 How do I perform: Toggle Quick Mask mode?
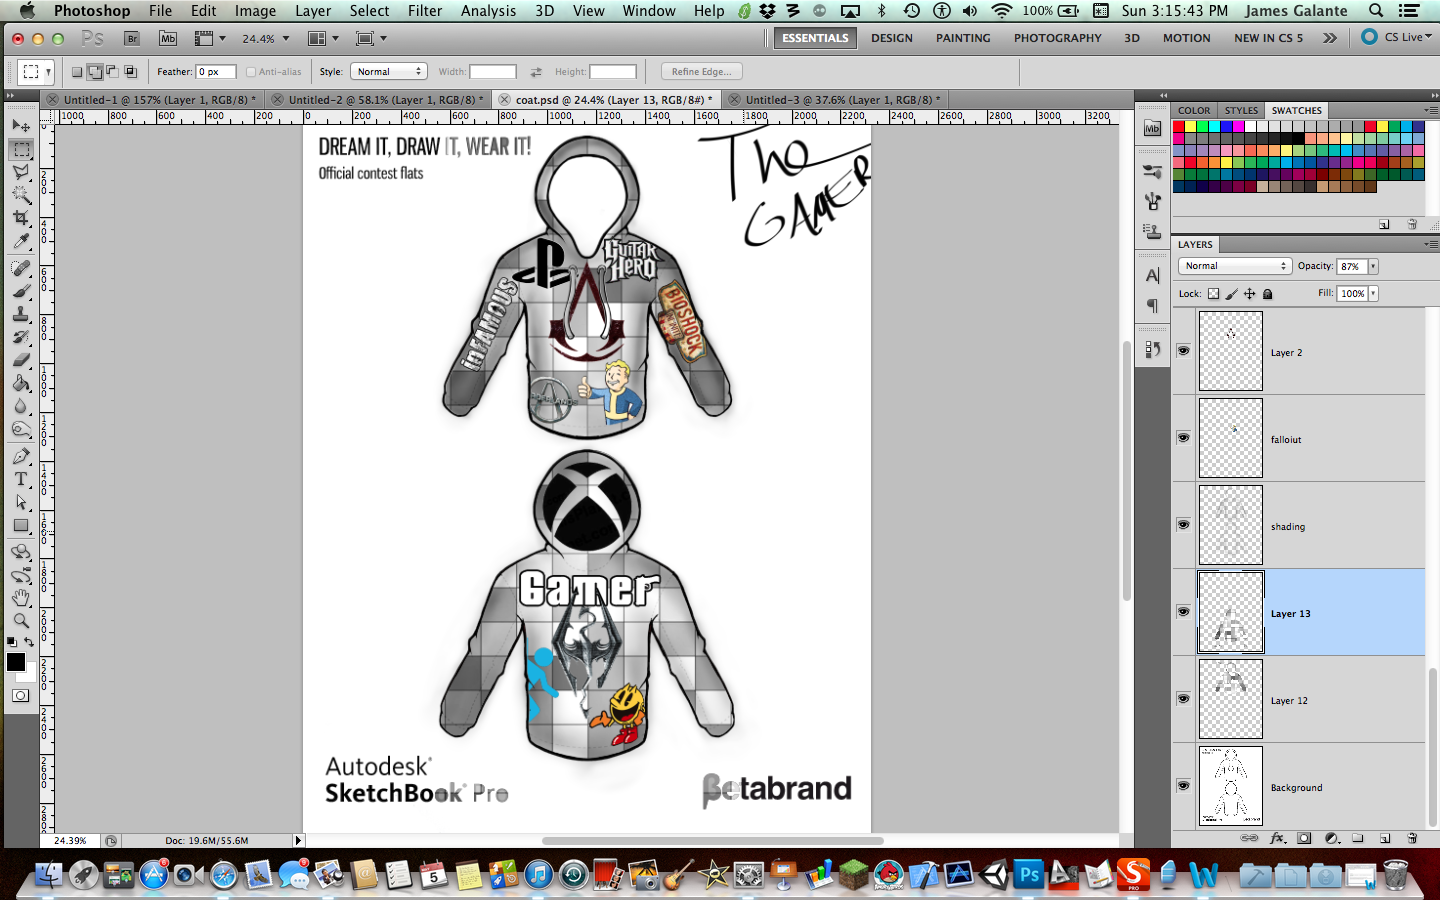[21, 696]
